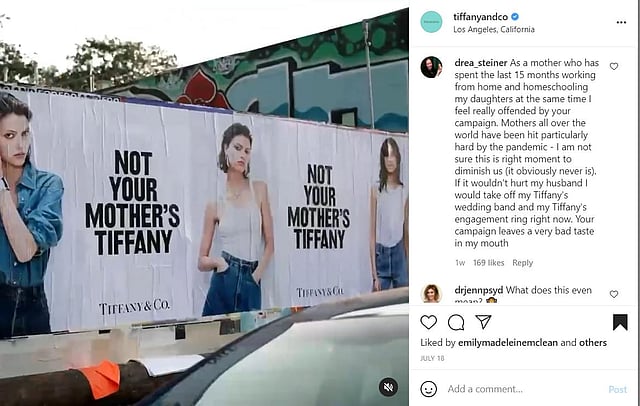Share post via paper plane icon
Viewport: 640px width, 406px height.
(x=483, y=322)
